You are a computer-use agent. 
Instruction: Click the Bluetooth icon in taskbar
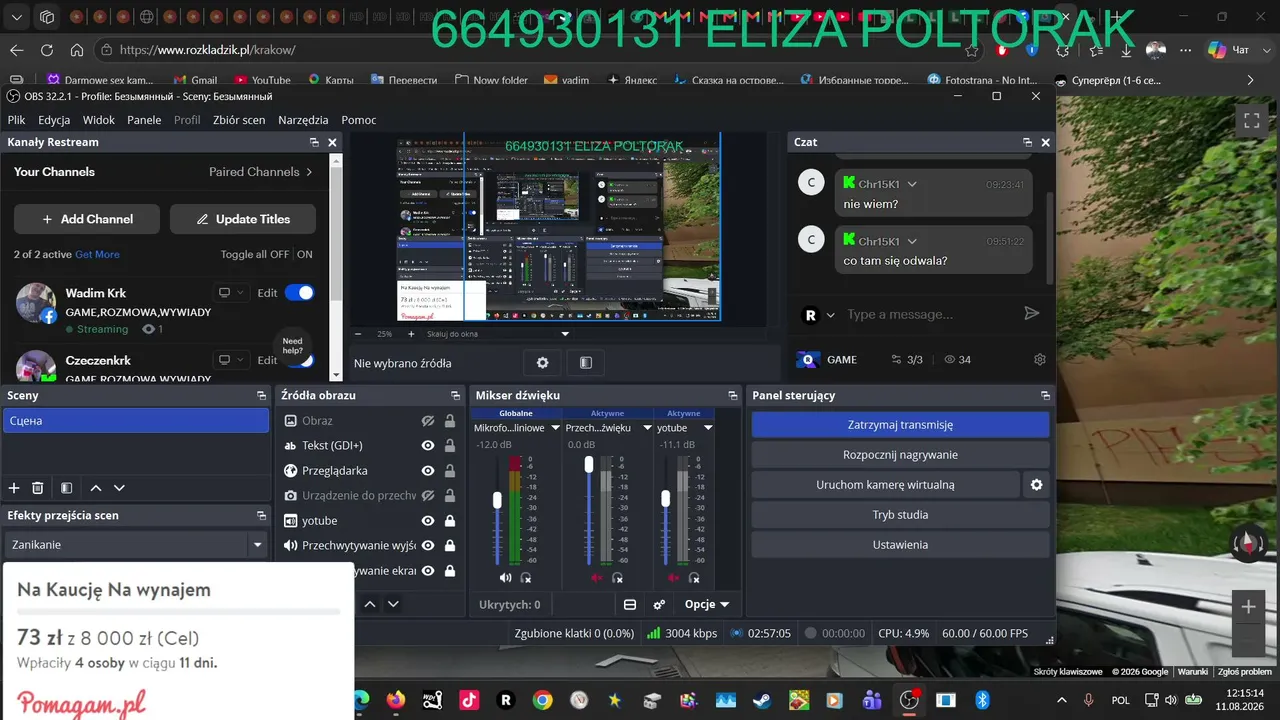pos(982,700)
